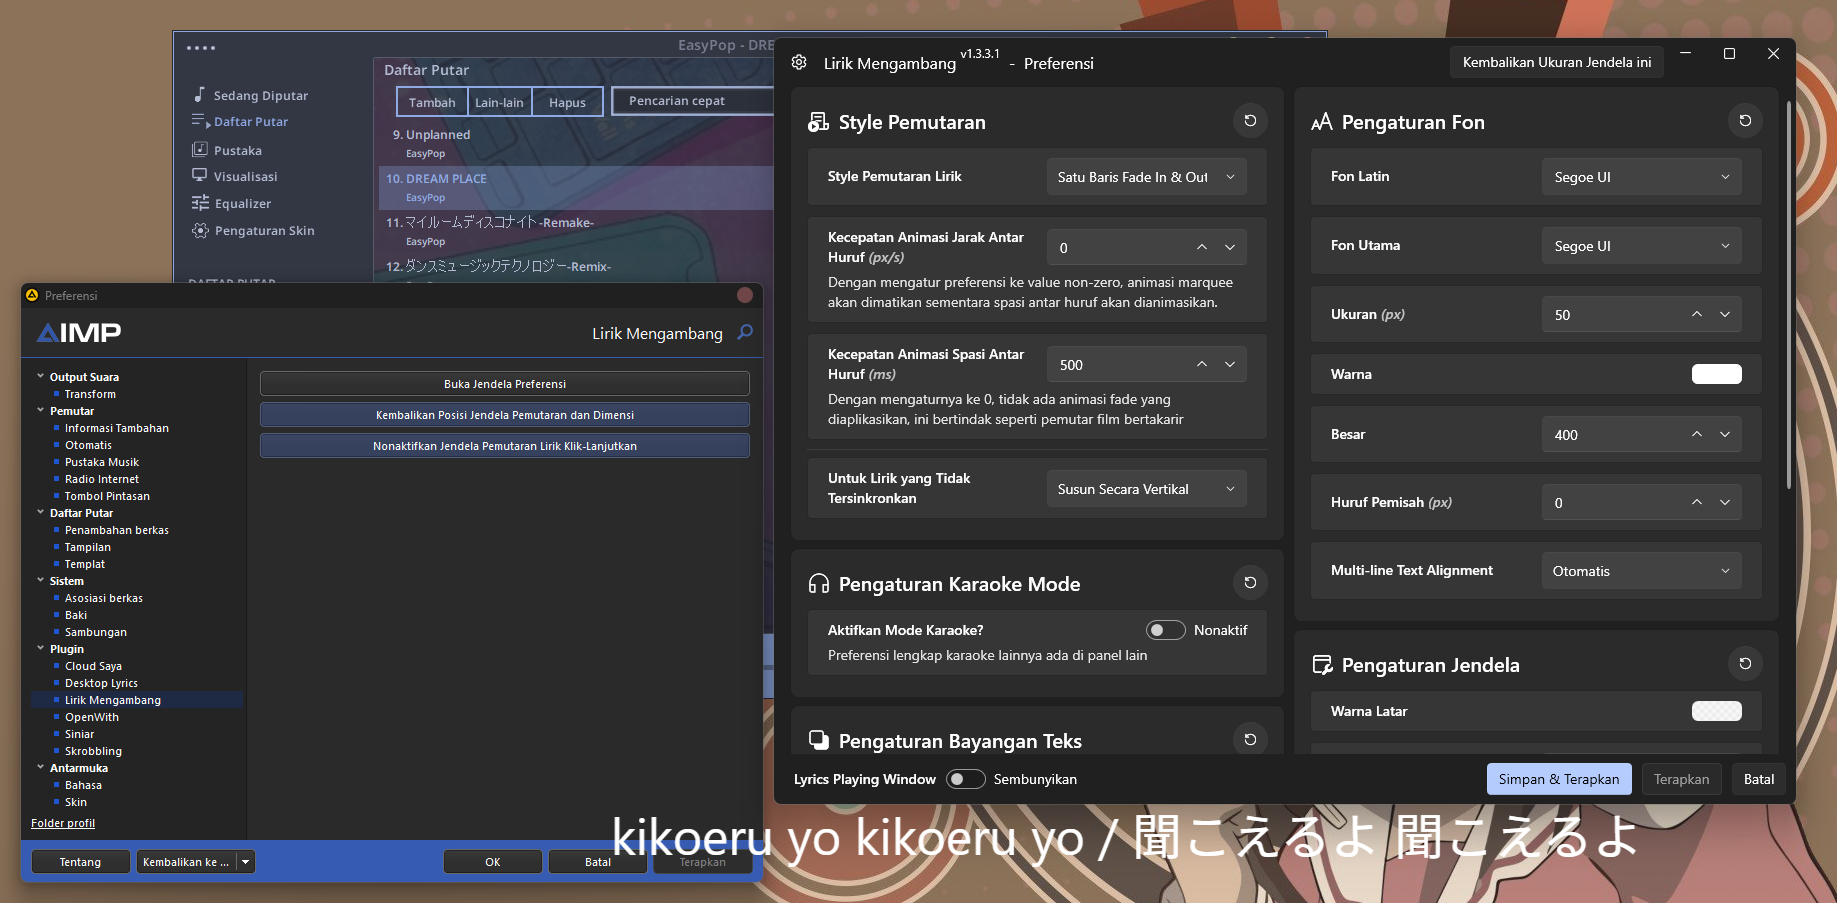This screenshot has height=903, width=1837.
Task: Toggle Aktifkan Mode Karaoke switch
Action: [1165, 630]
